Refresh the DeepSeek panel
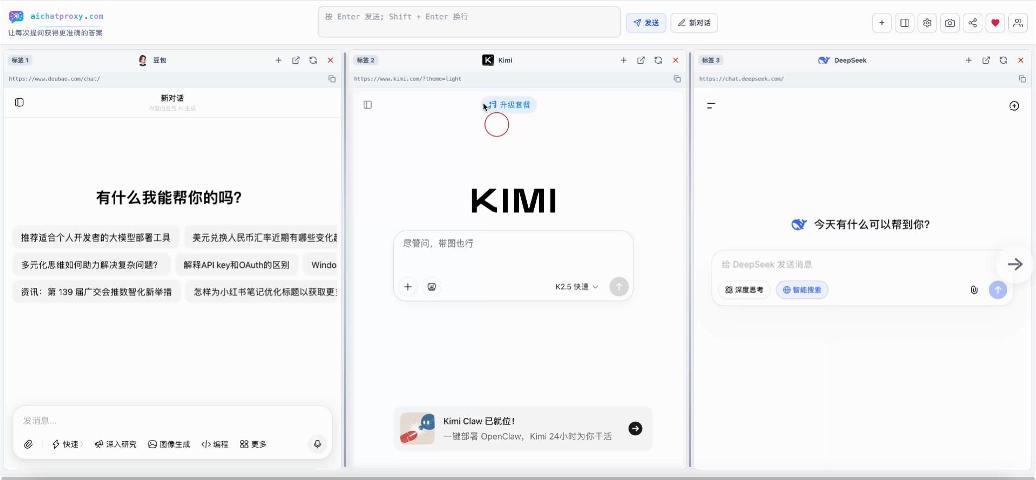Viewport: 1036px width, 480px height. coord(1003,60)
